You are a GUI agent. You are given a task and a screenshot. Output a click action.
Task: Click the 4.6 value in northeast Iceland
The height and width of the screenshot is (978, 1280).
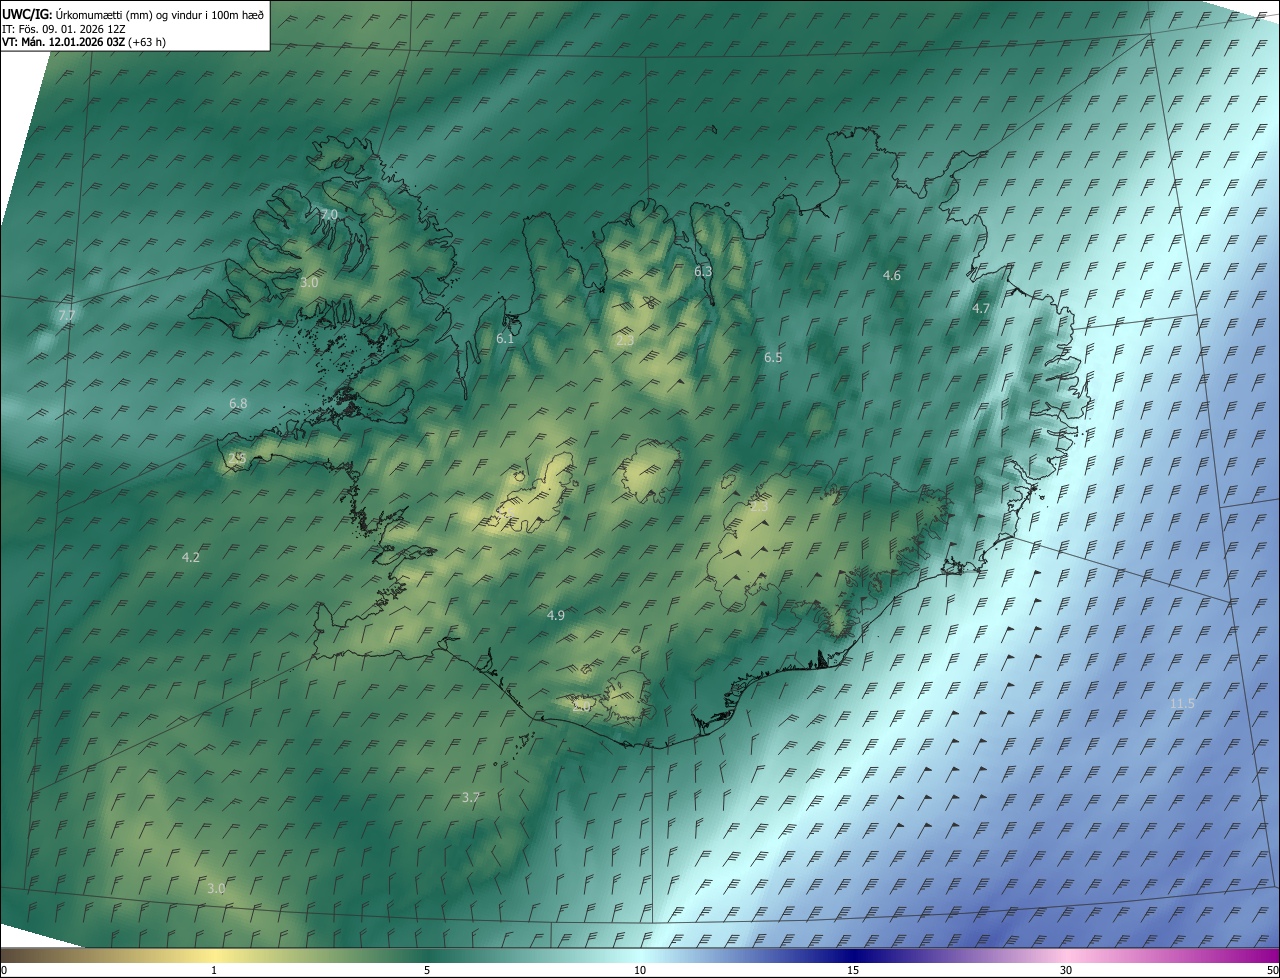[892, 276]
